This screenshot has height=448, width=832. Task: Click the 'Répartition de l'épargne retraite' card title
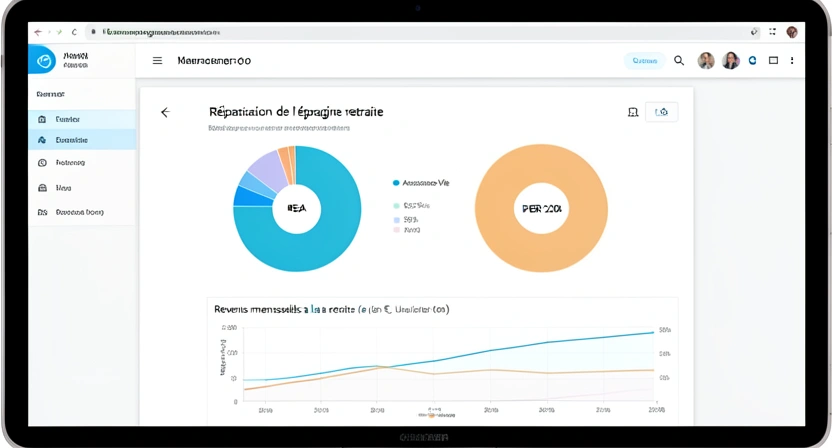tap(296, 111)
